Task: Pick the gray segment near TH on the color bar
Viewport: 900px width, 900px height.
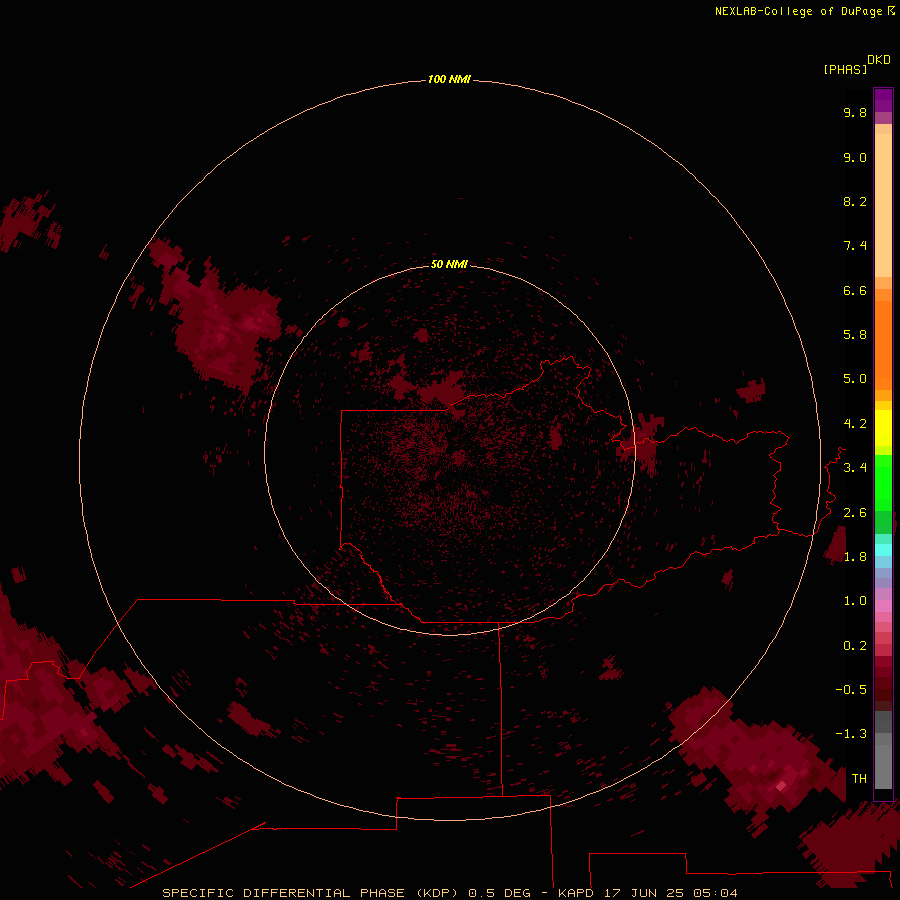Action: coord(883,766)
